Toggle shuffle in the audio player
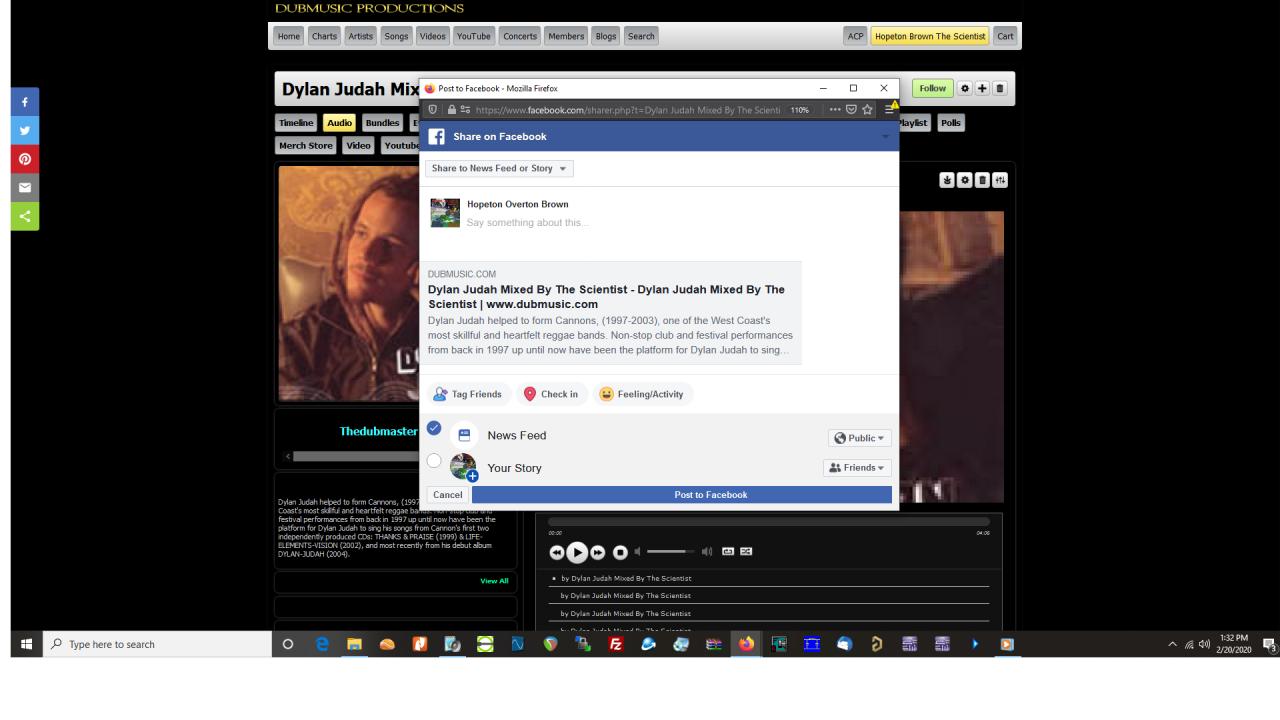Viewport: 1280px width, 720px height. point(745,551)
